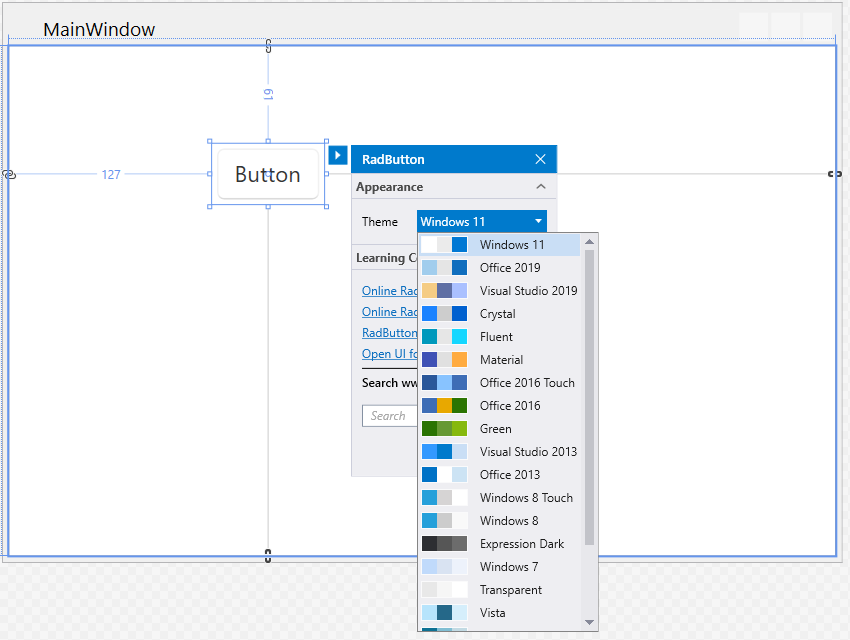This screenshot has width=850, height=640.
Task: Pick Windows 8 Touch theme
Action: click(x=500, y=497)
